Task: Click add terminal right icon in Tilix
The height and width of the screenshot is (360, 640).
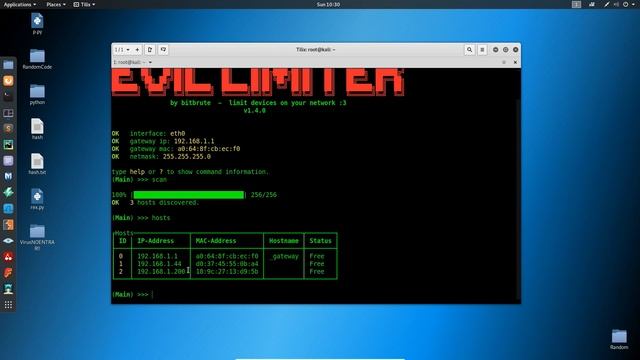Action: 150,50
